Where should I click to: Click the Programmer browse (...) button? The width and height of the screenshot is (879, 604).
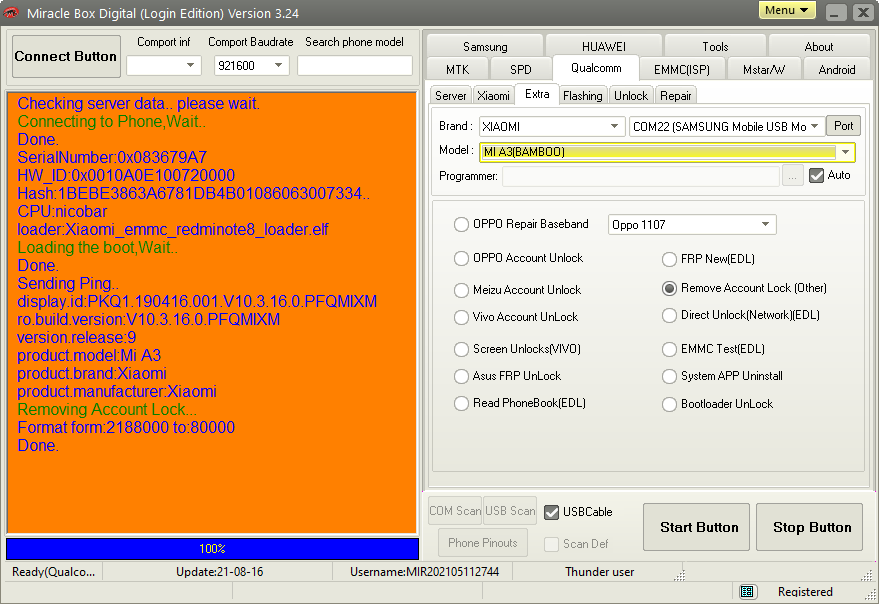[792, 176]
